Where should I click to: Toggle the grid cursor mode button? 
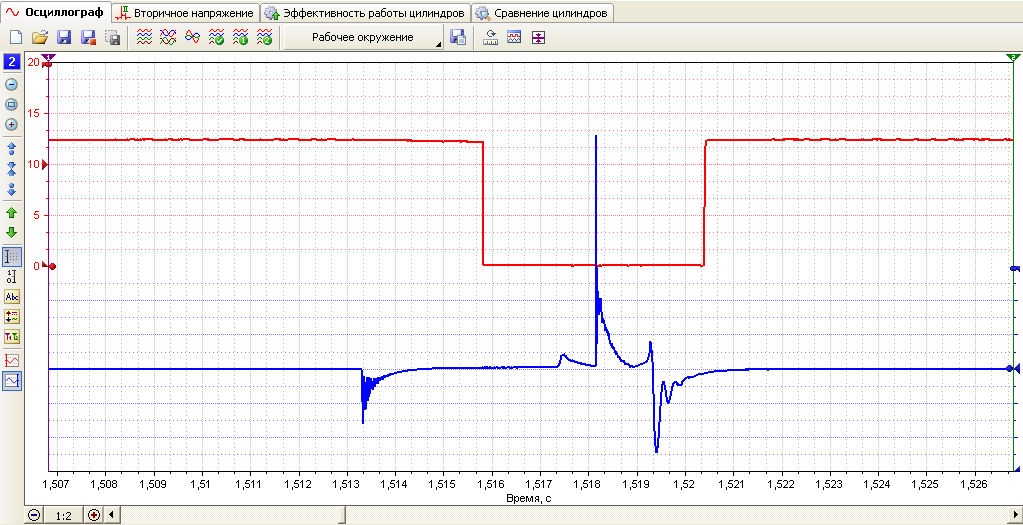click(12, 256)
